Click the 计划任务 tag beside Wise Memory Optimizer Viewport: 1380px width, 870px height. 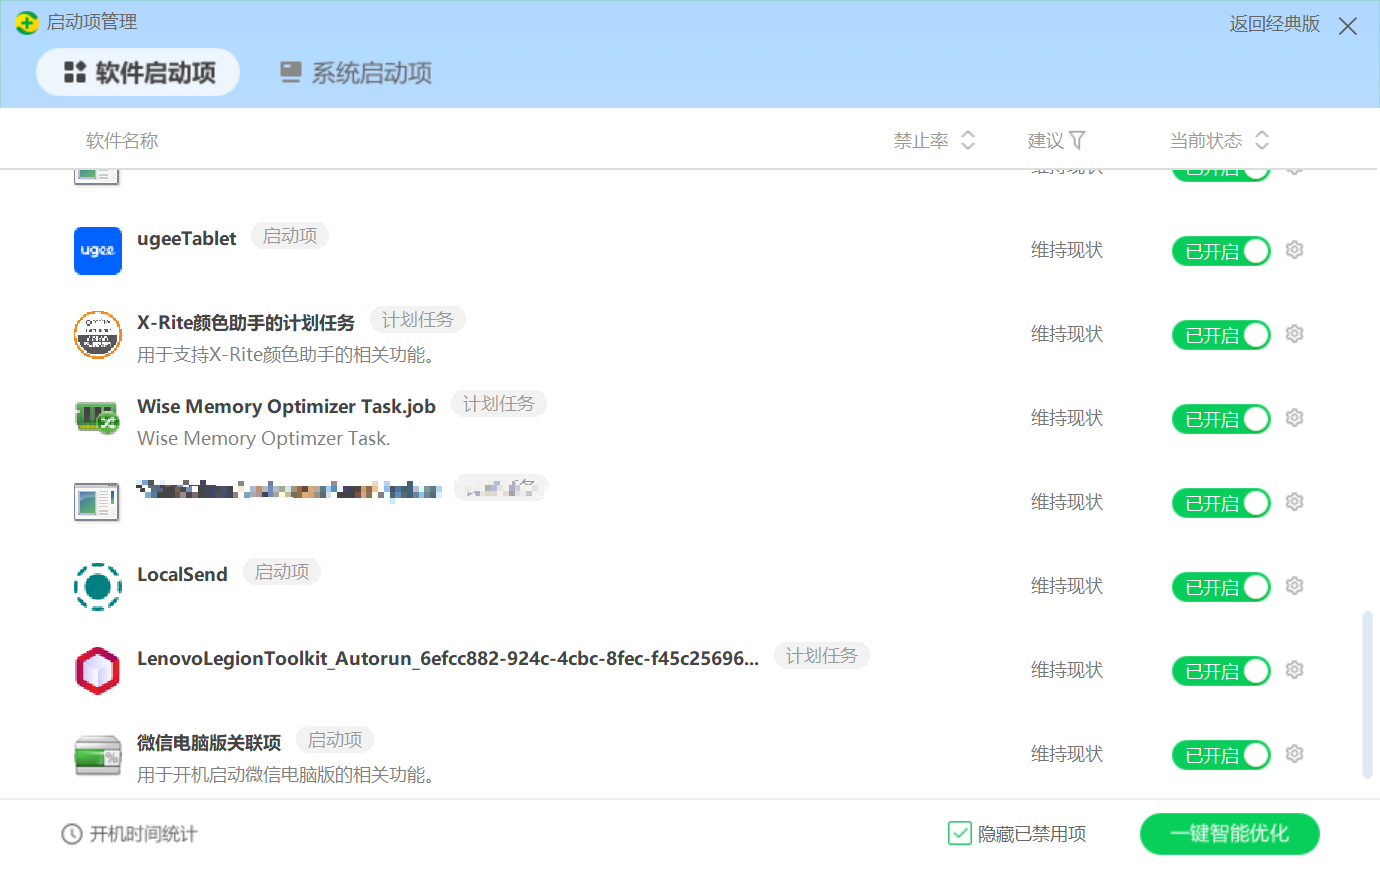(499, 404)
